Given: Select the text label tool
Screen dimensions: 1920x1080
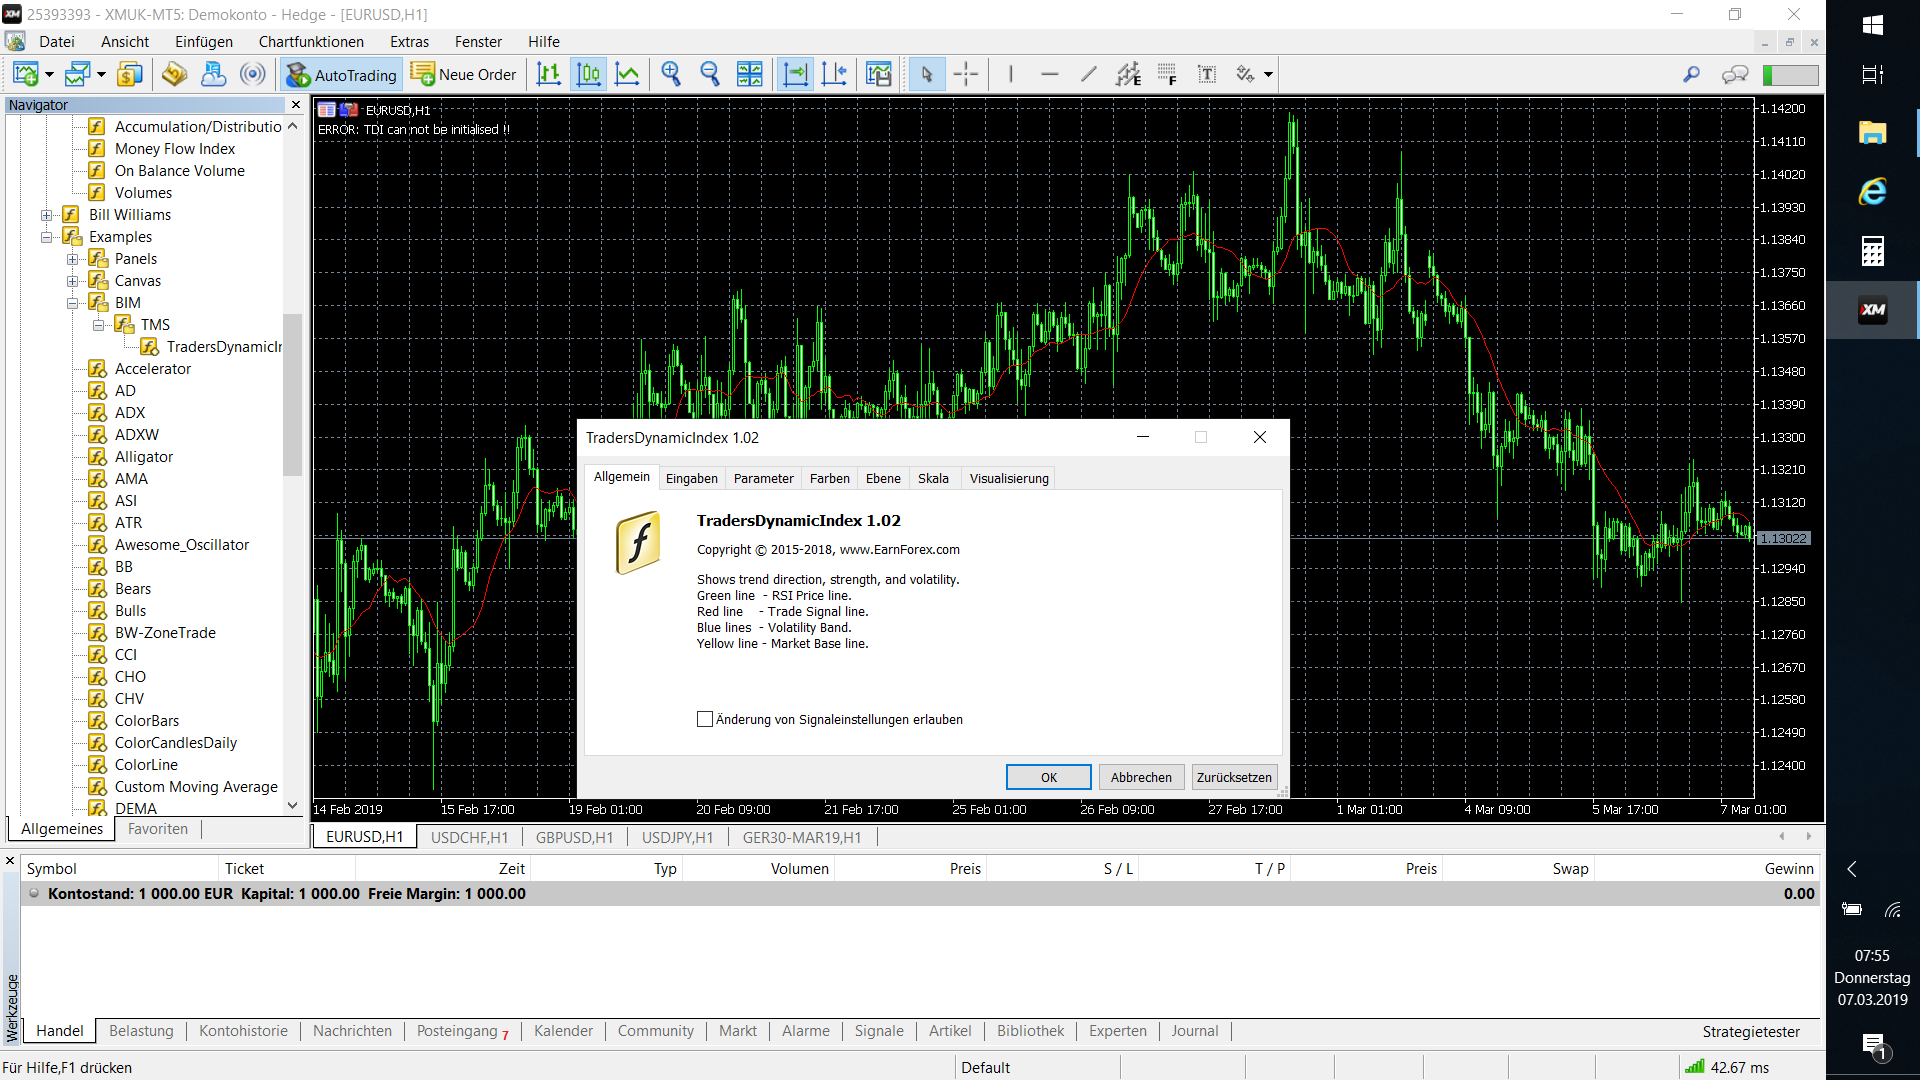Looking at the screenshot, I should (x=1207, y=74).
